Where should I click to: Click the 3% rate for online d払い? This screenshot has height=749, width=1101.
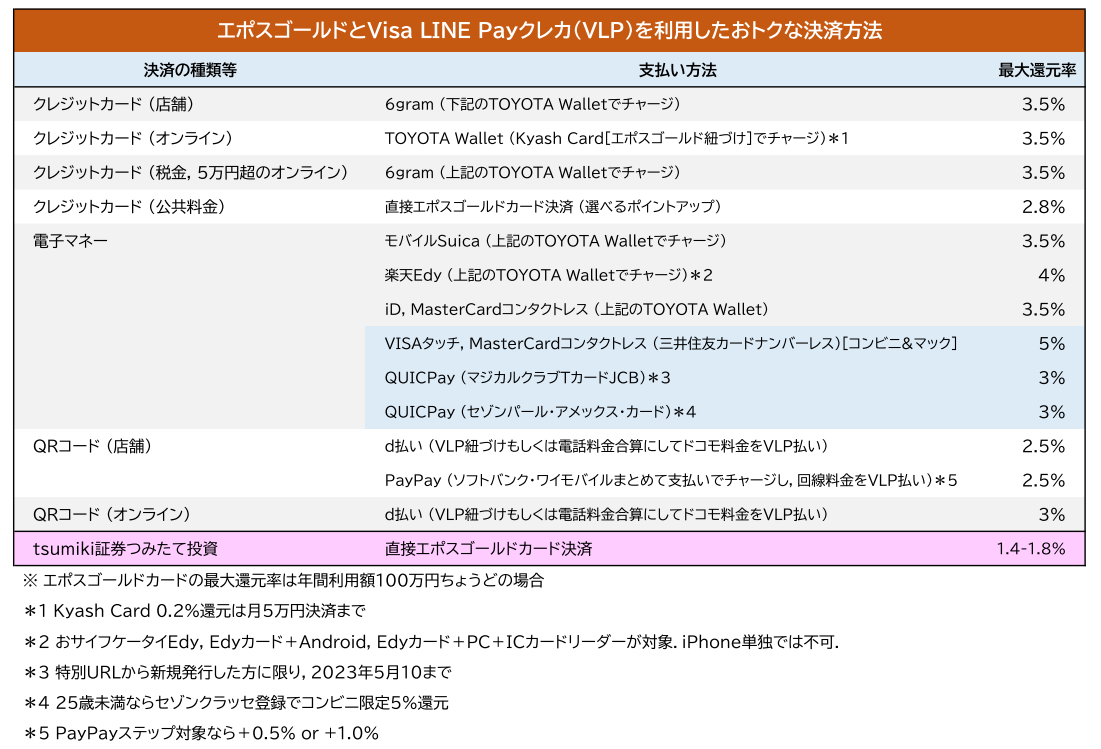(x=1051, y=515)
